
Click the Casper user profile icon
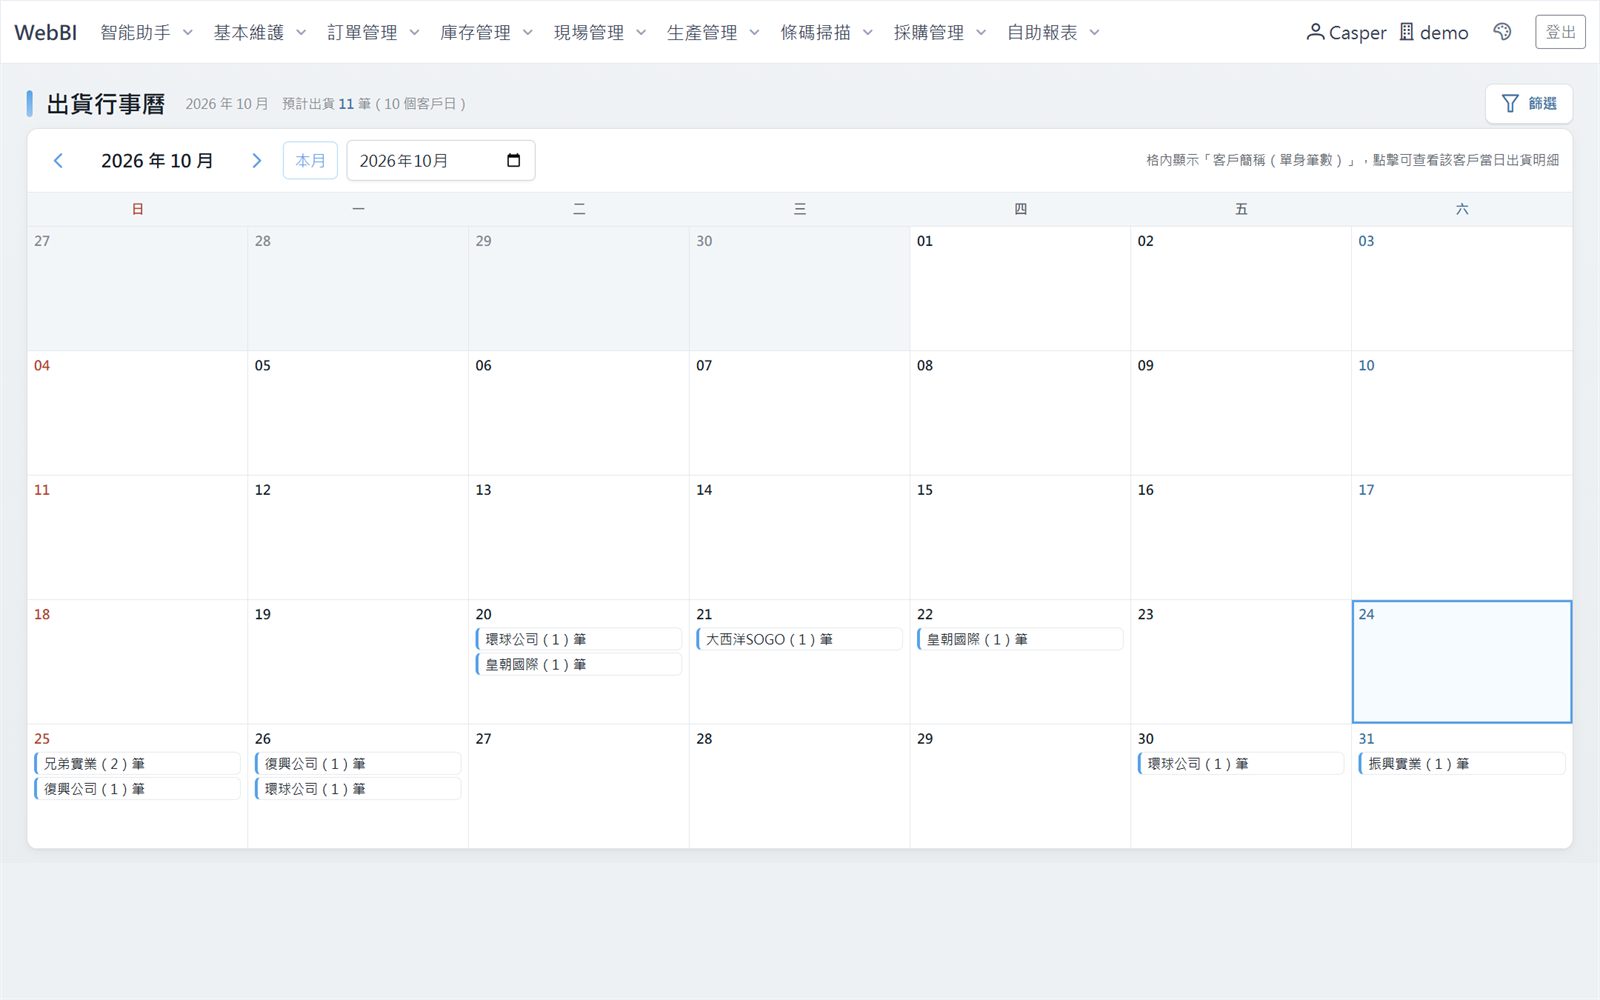1315,32
